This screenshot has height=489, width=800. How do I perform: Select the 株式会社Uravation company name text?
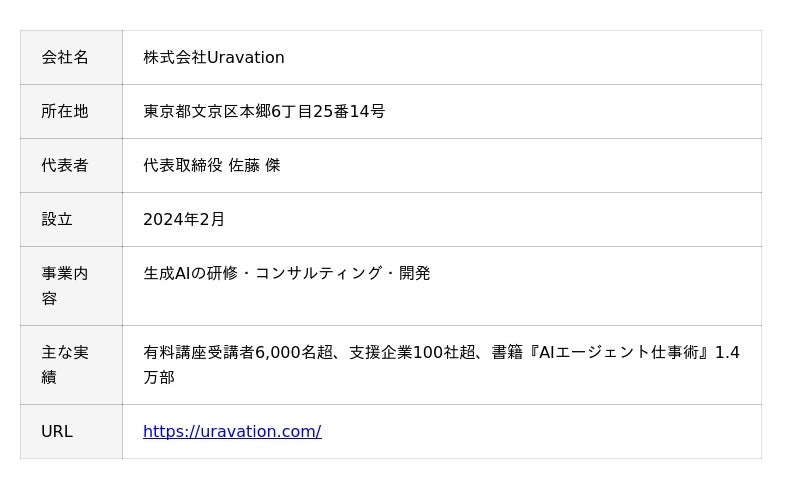pos(214,58)
